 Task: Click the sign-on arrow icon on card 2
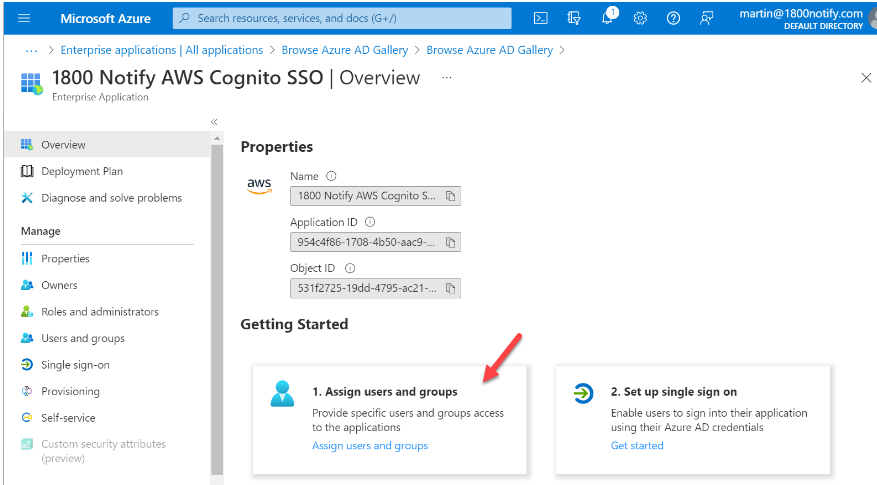[x=583, y=393]
